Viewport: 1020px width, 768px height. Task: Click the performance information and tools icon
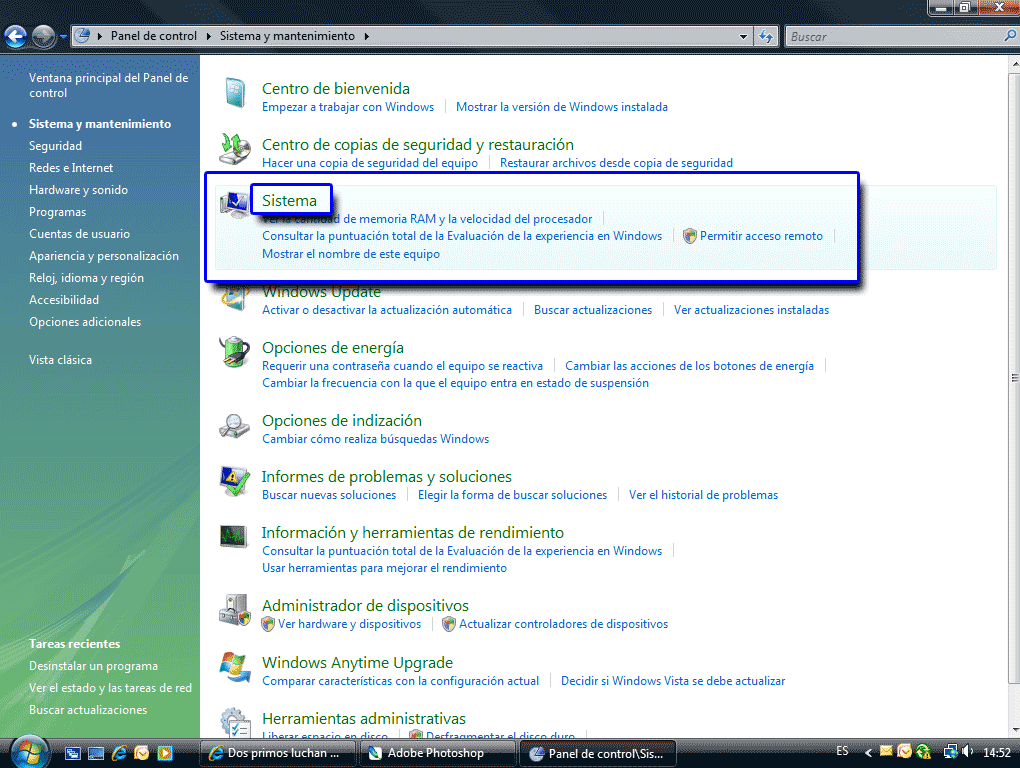234,538
